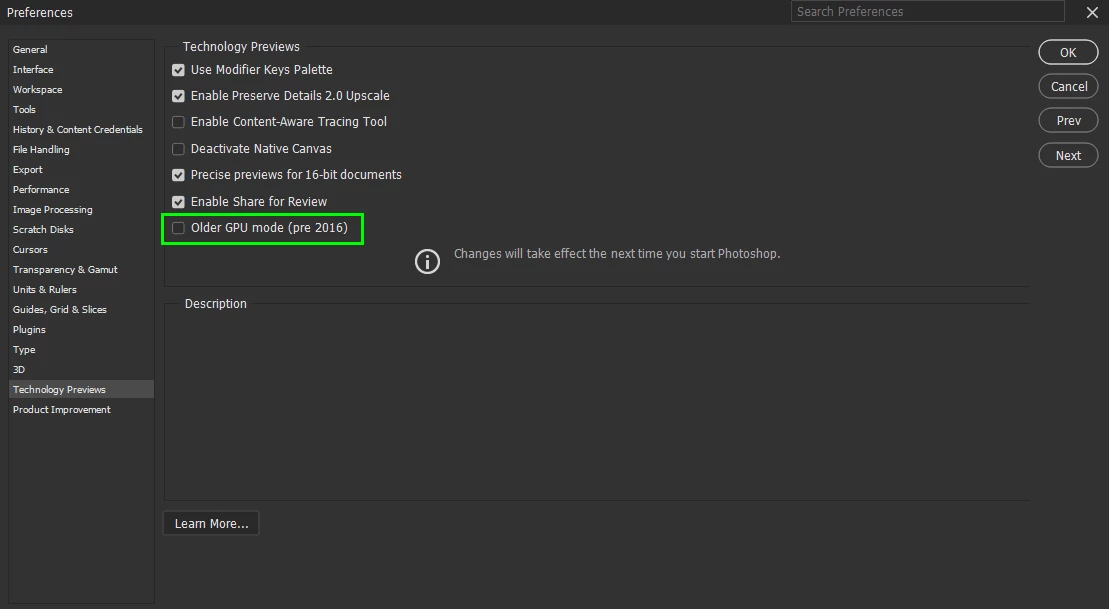
Task: Go to previous page with Prev
Action: click(x=1068, y=120)
